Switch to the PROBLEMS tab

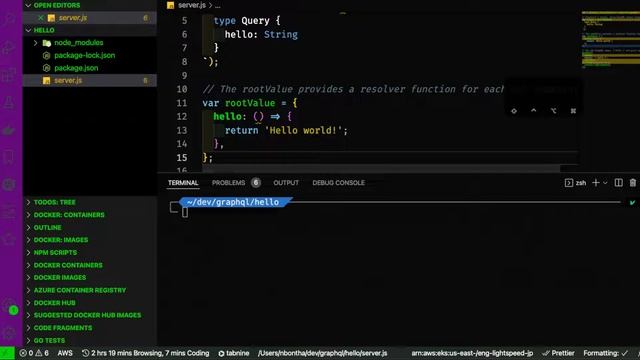[228, 183]
